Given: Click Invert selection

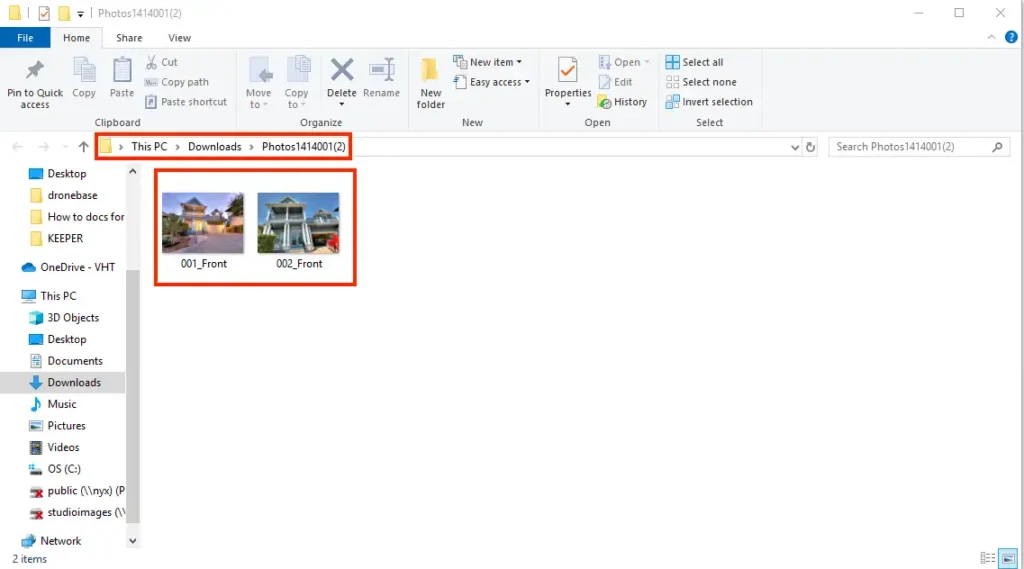Looking at the screenshot, I should 709,102.
